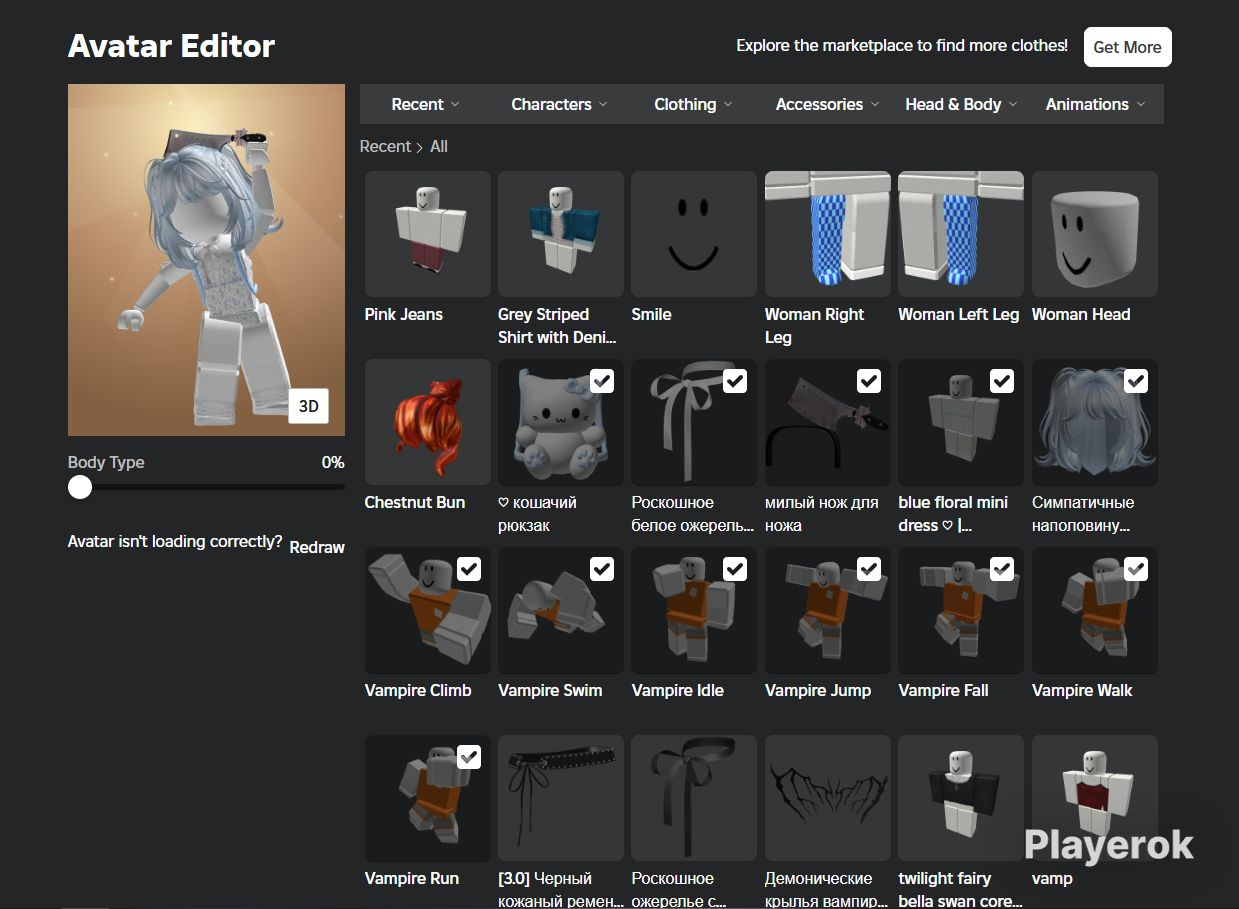Uncheck the Vampire Walk checkmark
1239x909 pixels.
(1136, 569)
